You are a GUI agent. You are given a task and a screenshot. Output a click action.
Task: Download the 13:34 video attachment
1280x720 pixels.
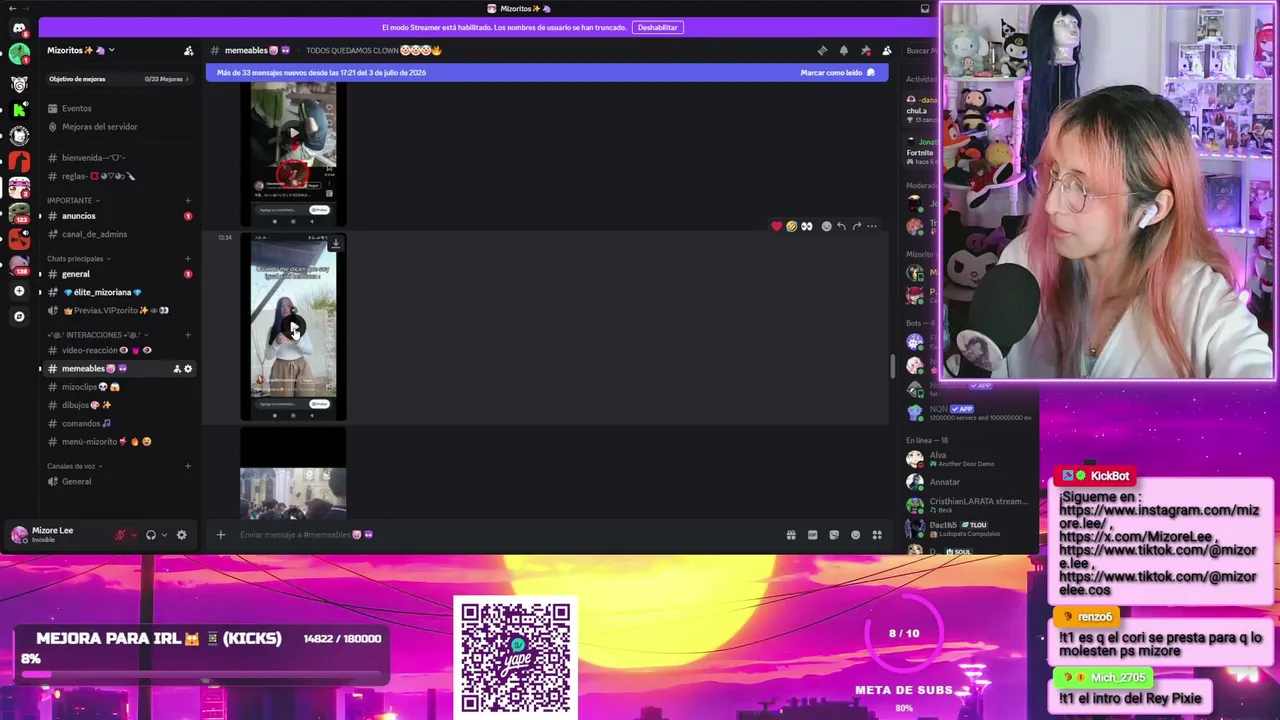pos(336,242)
